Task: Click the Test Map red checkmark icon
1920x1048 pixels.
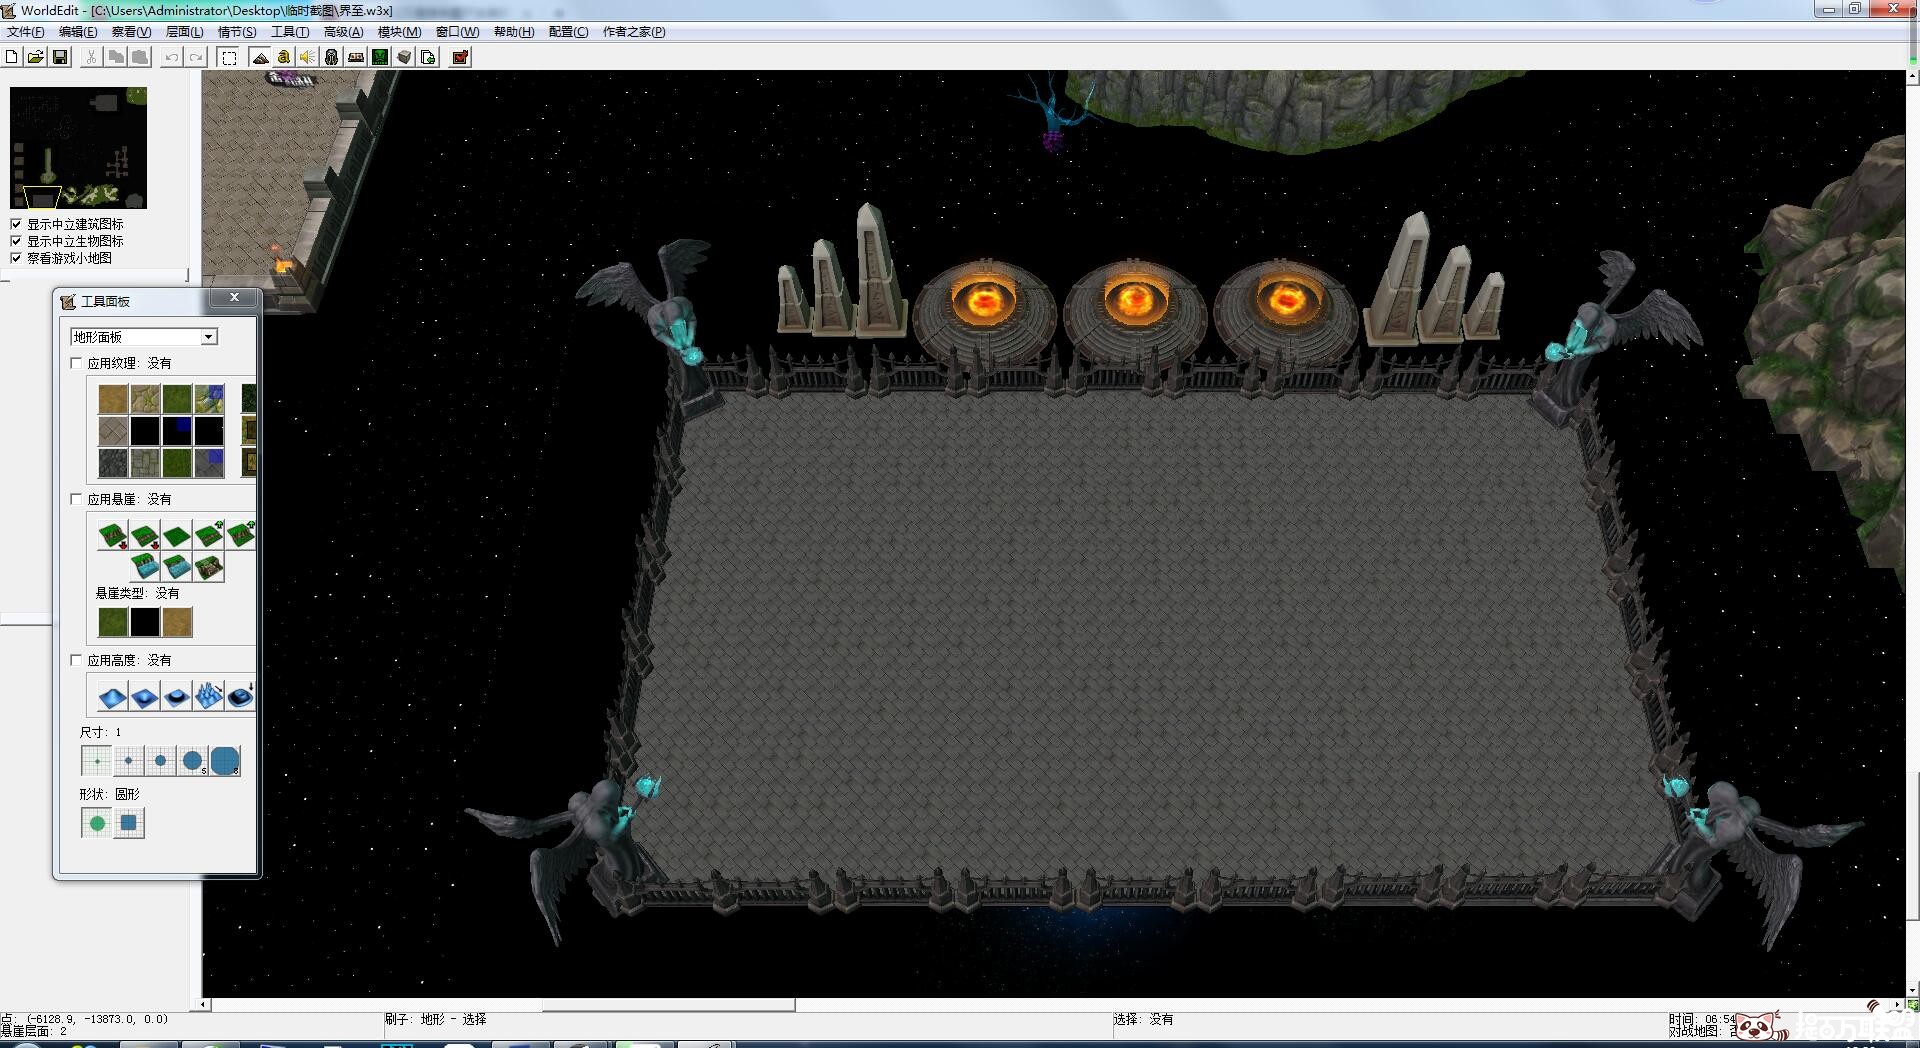Action: pos(460,57)
